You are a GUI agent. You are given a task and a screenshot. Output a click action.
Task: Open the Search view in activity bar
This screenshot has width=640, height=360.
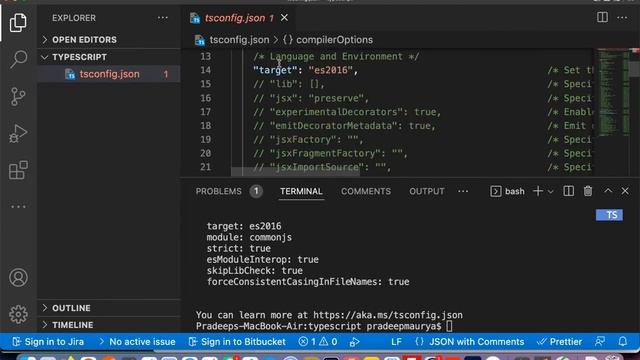tap(18, 59)
